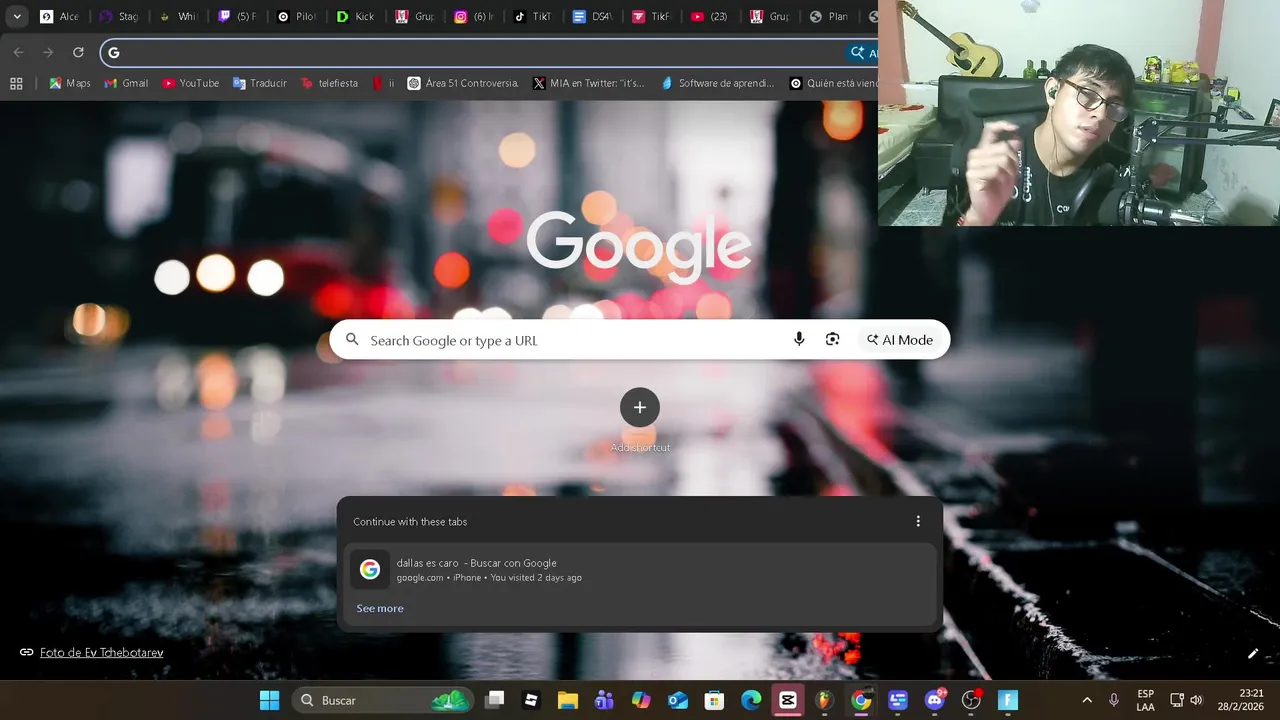Open the apps grid in bookmarks bar

[16, 83]
